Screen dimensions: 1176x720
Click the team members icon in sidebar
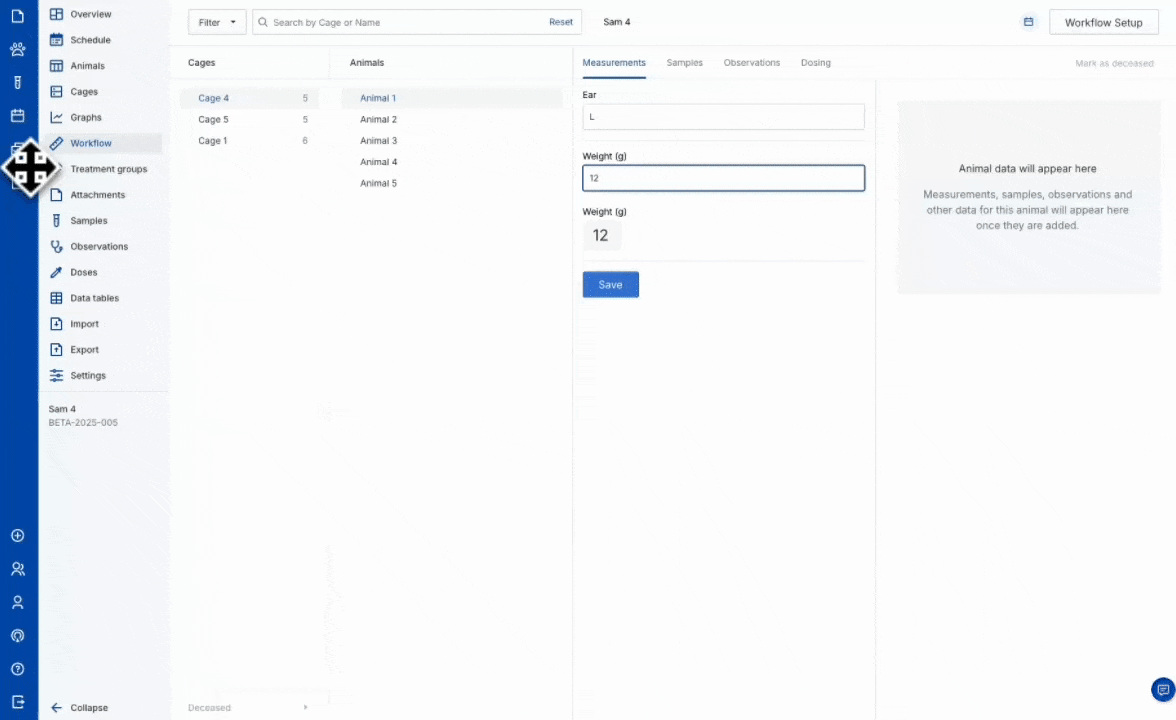[x=17, y=569]
